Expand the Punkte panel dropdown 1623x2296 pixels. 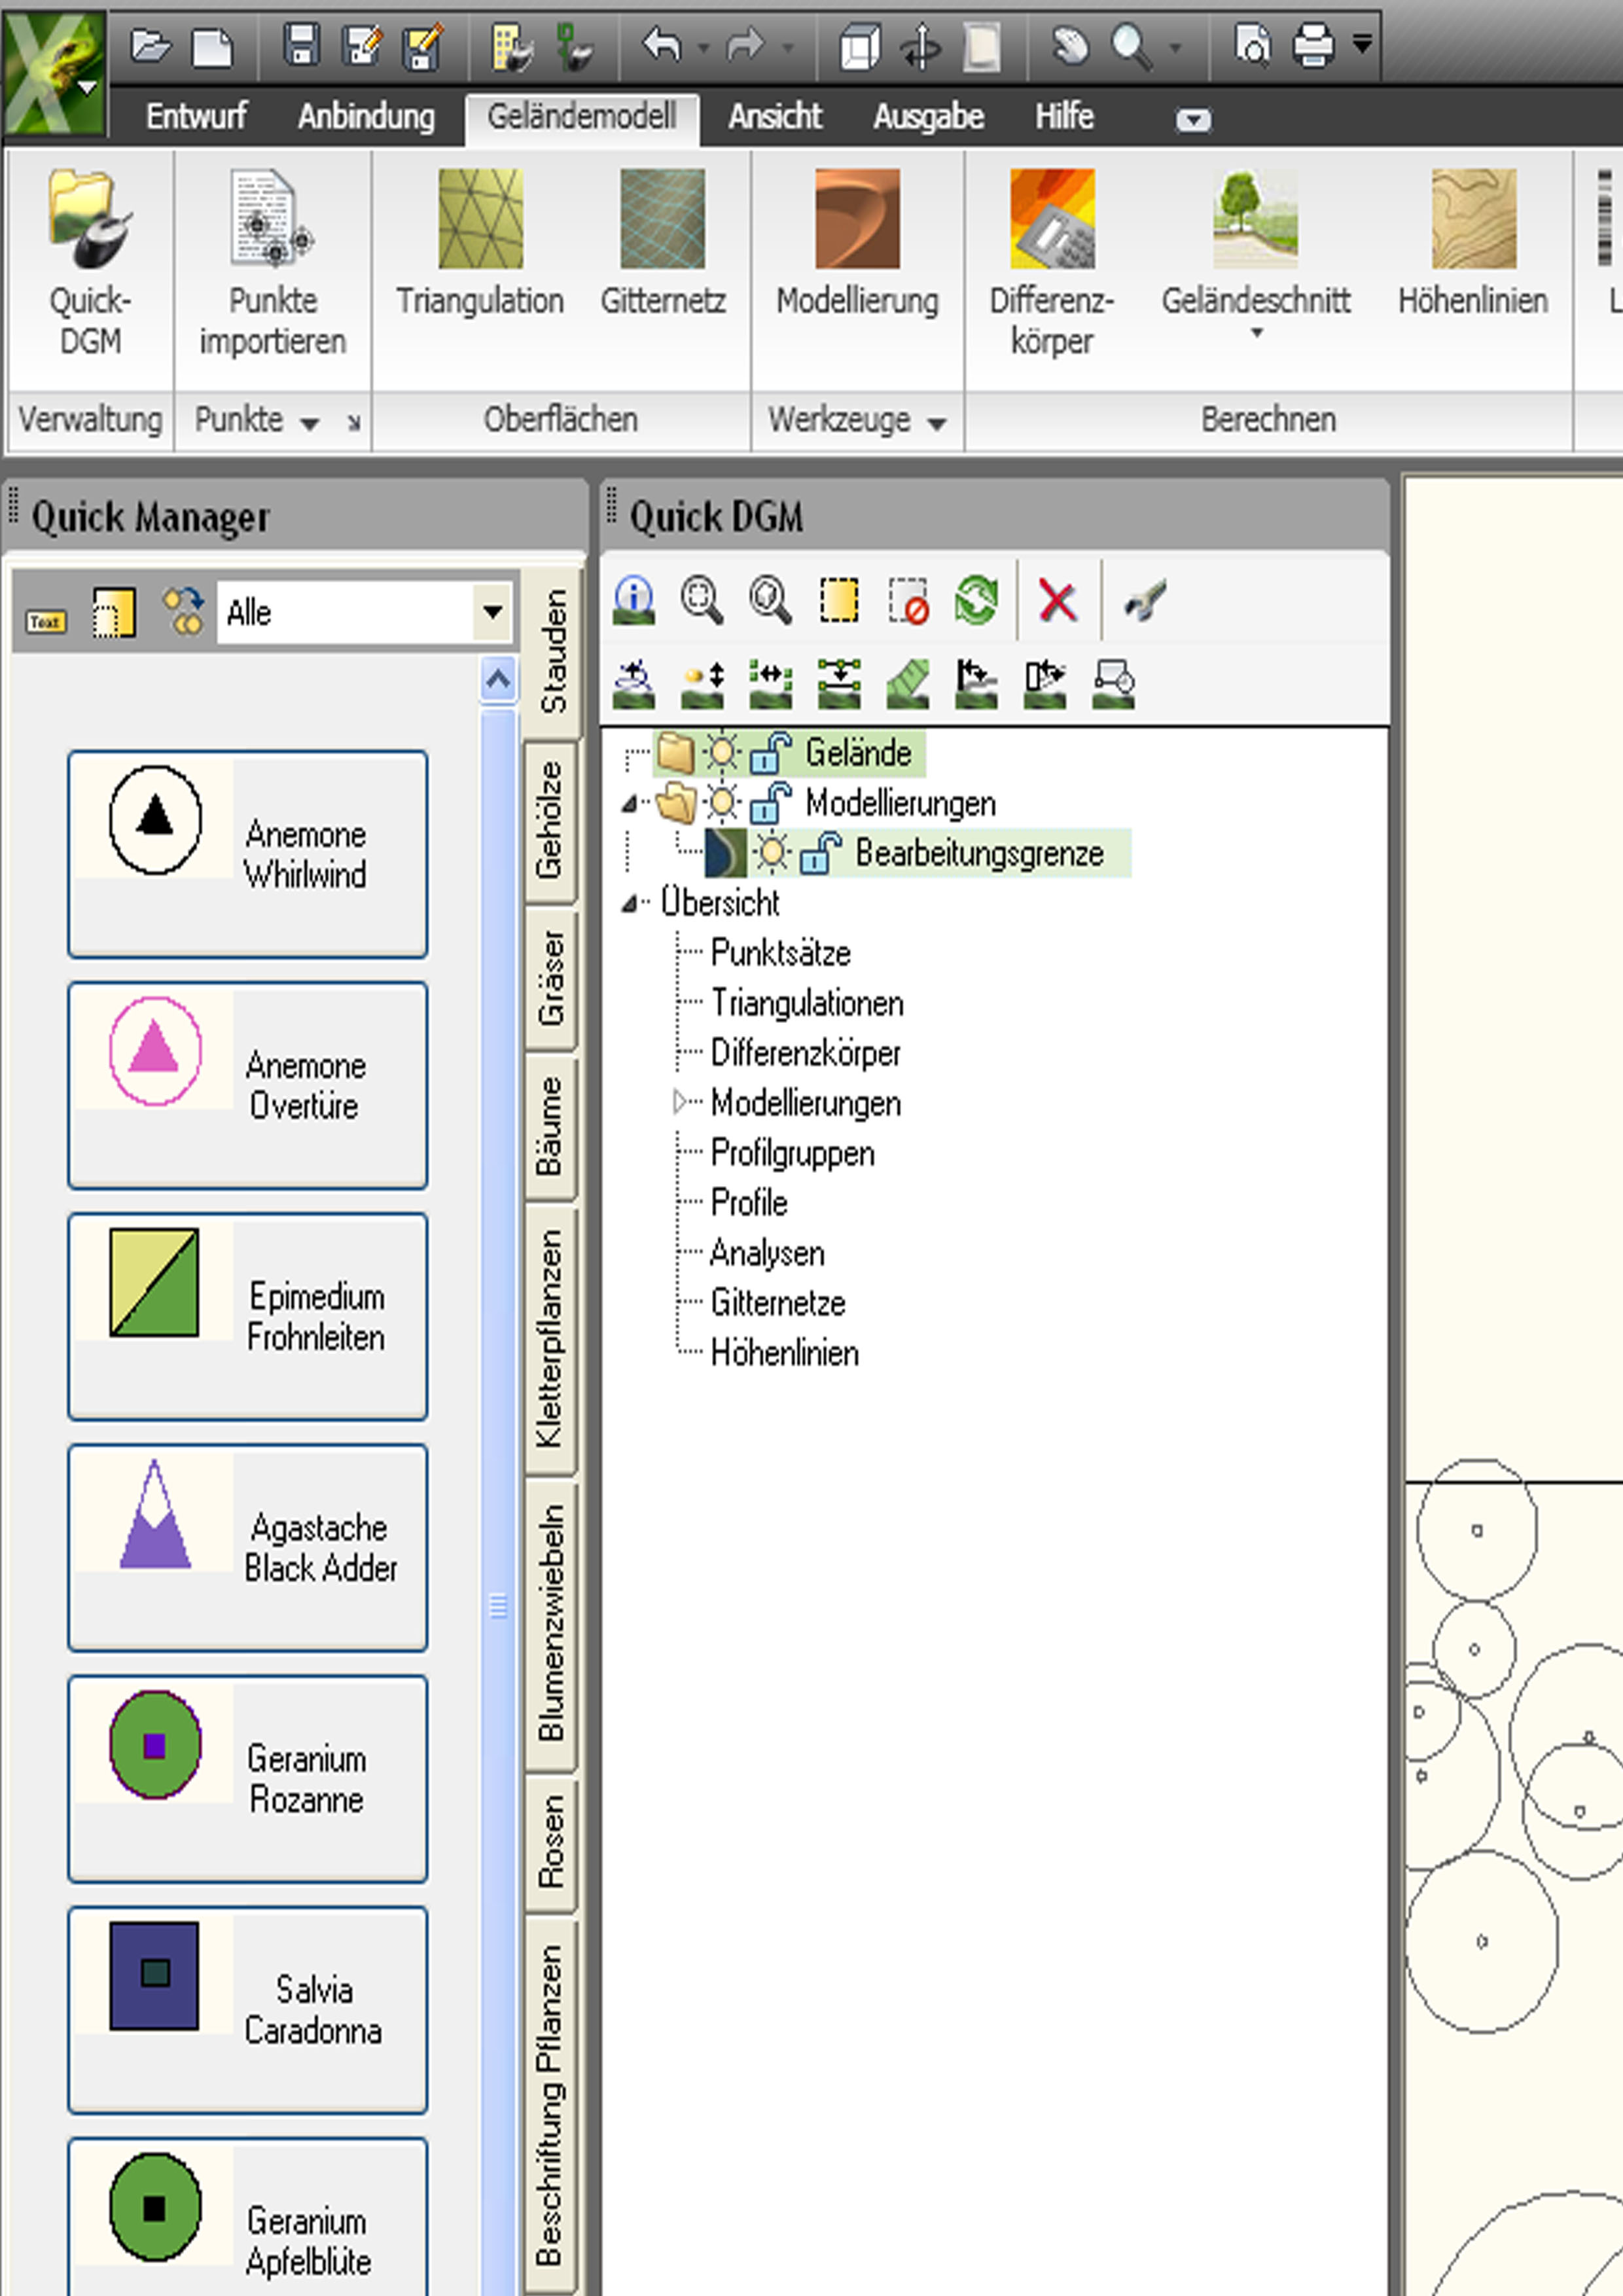pyautogui.click(x=309, y=424)
